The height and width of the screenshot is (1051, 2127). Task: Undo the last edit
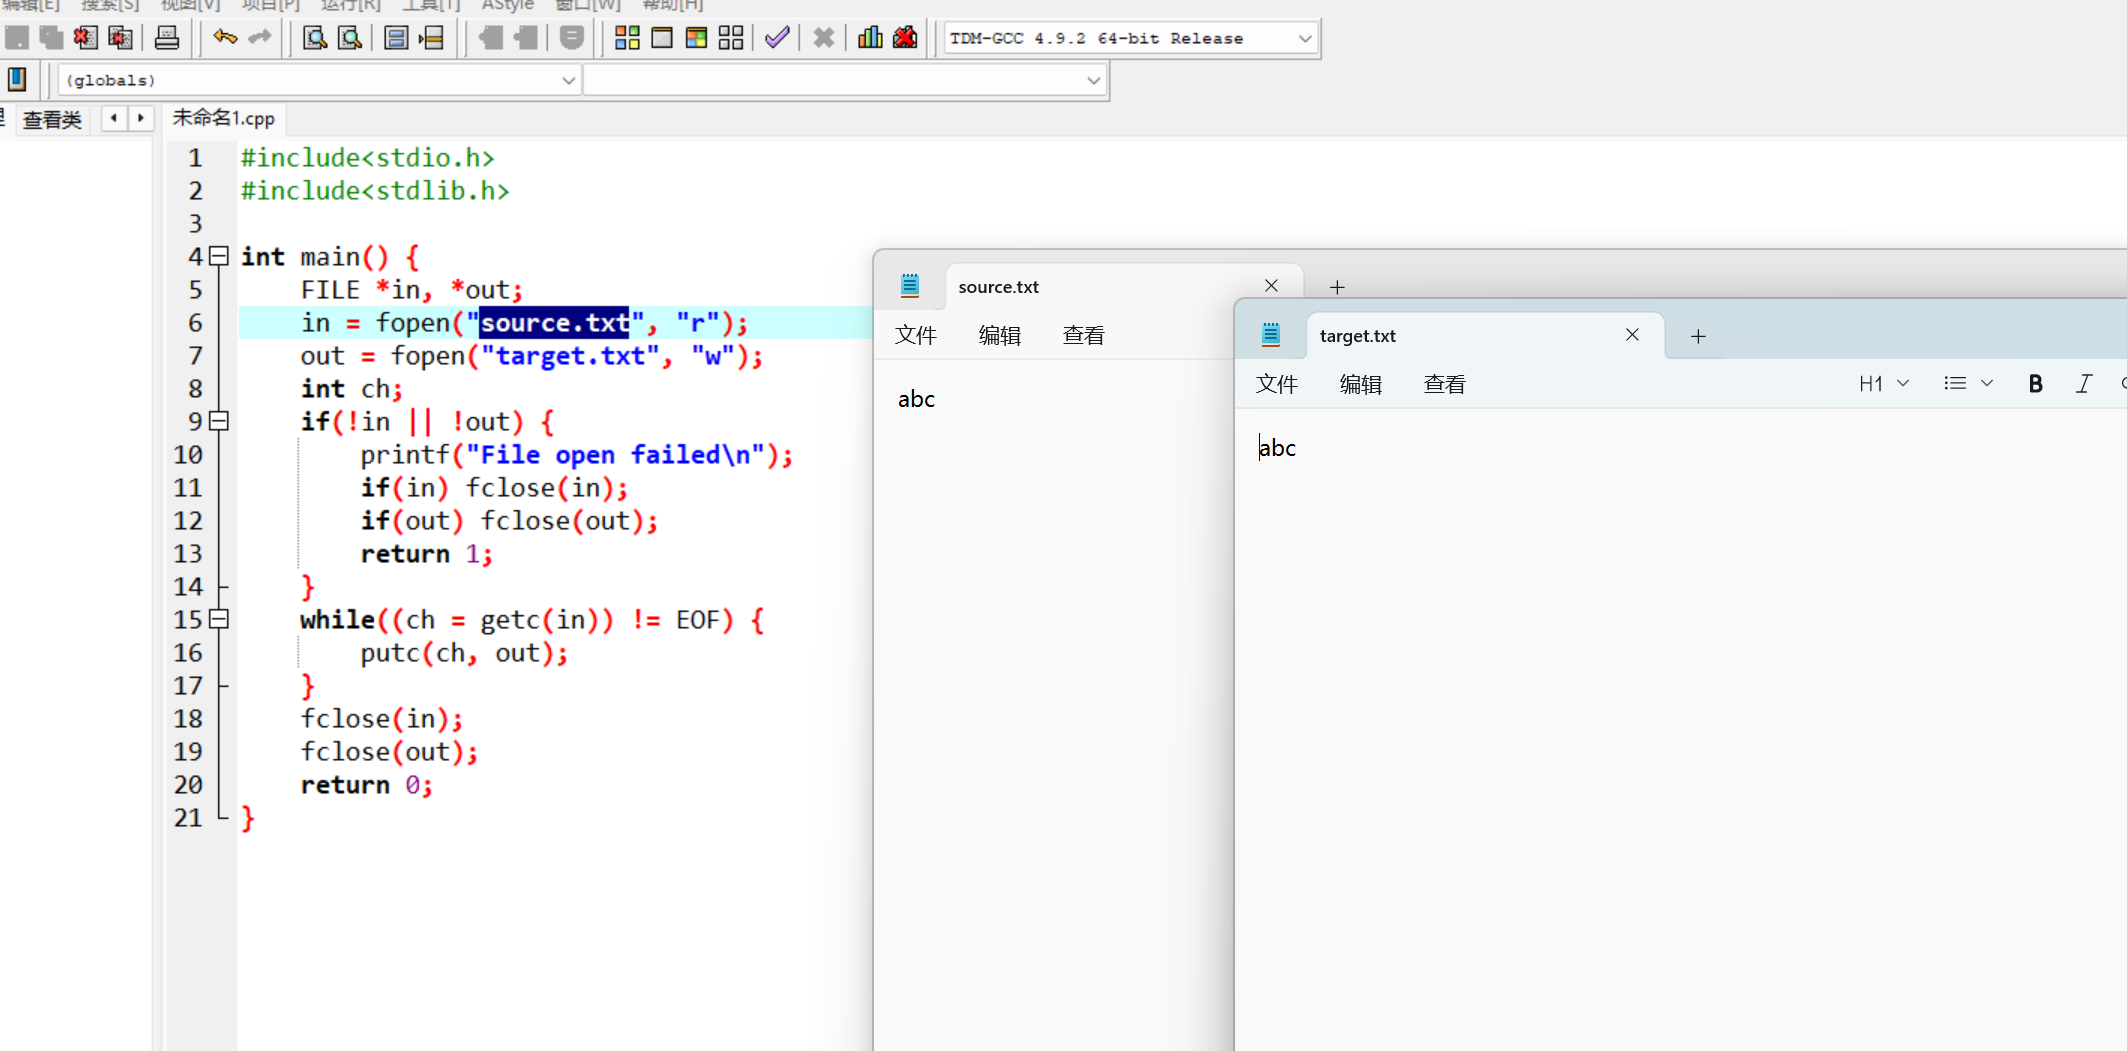click(x=225, y=38)
